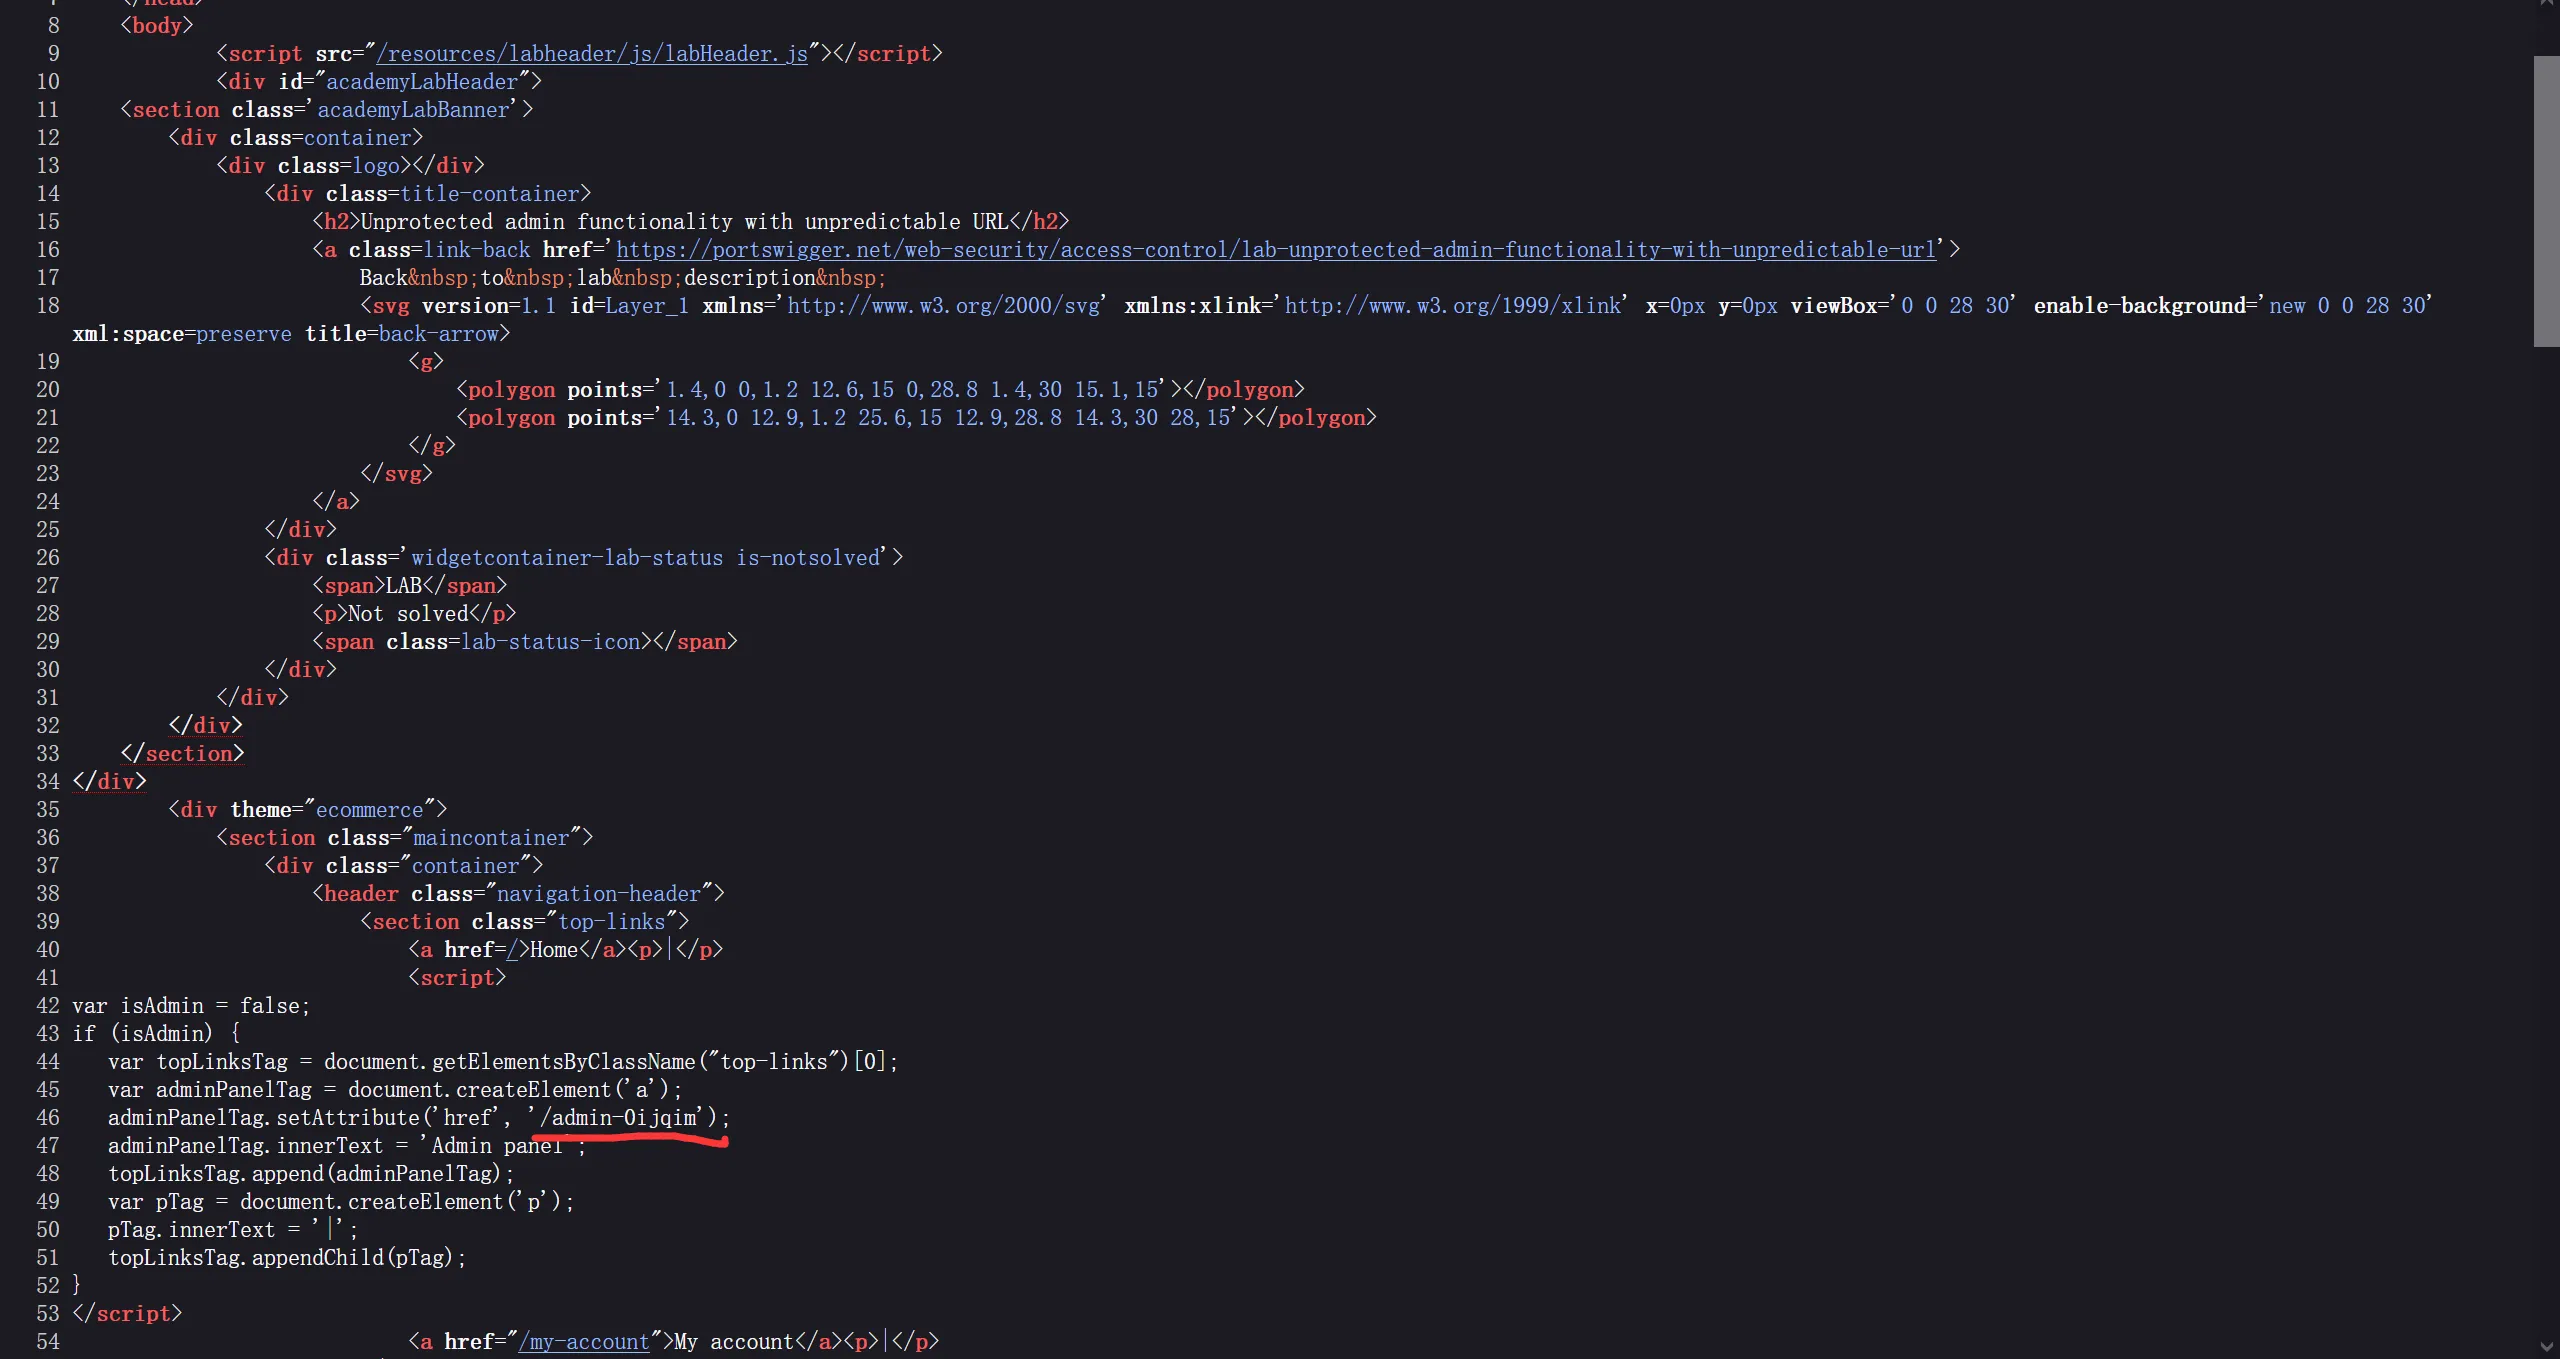Click the 'maincontainer' class value

[x=491, y=837]
